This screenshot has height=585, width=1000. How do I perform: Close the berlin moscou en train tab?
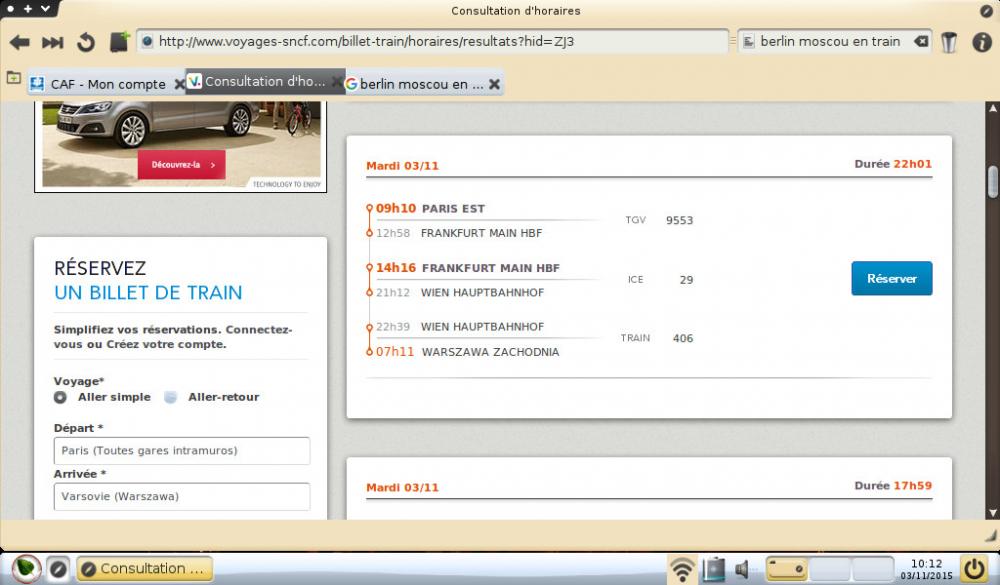[494, 84]
